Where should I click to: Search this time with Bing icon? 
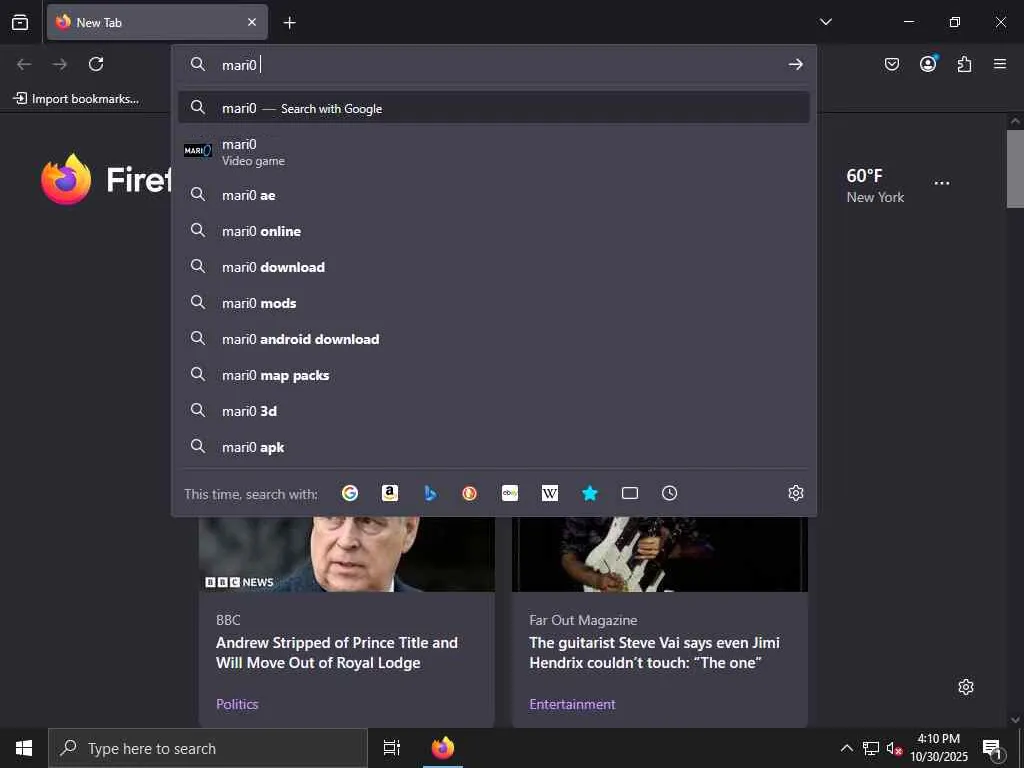430,493
